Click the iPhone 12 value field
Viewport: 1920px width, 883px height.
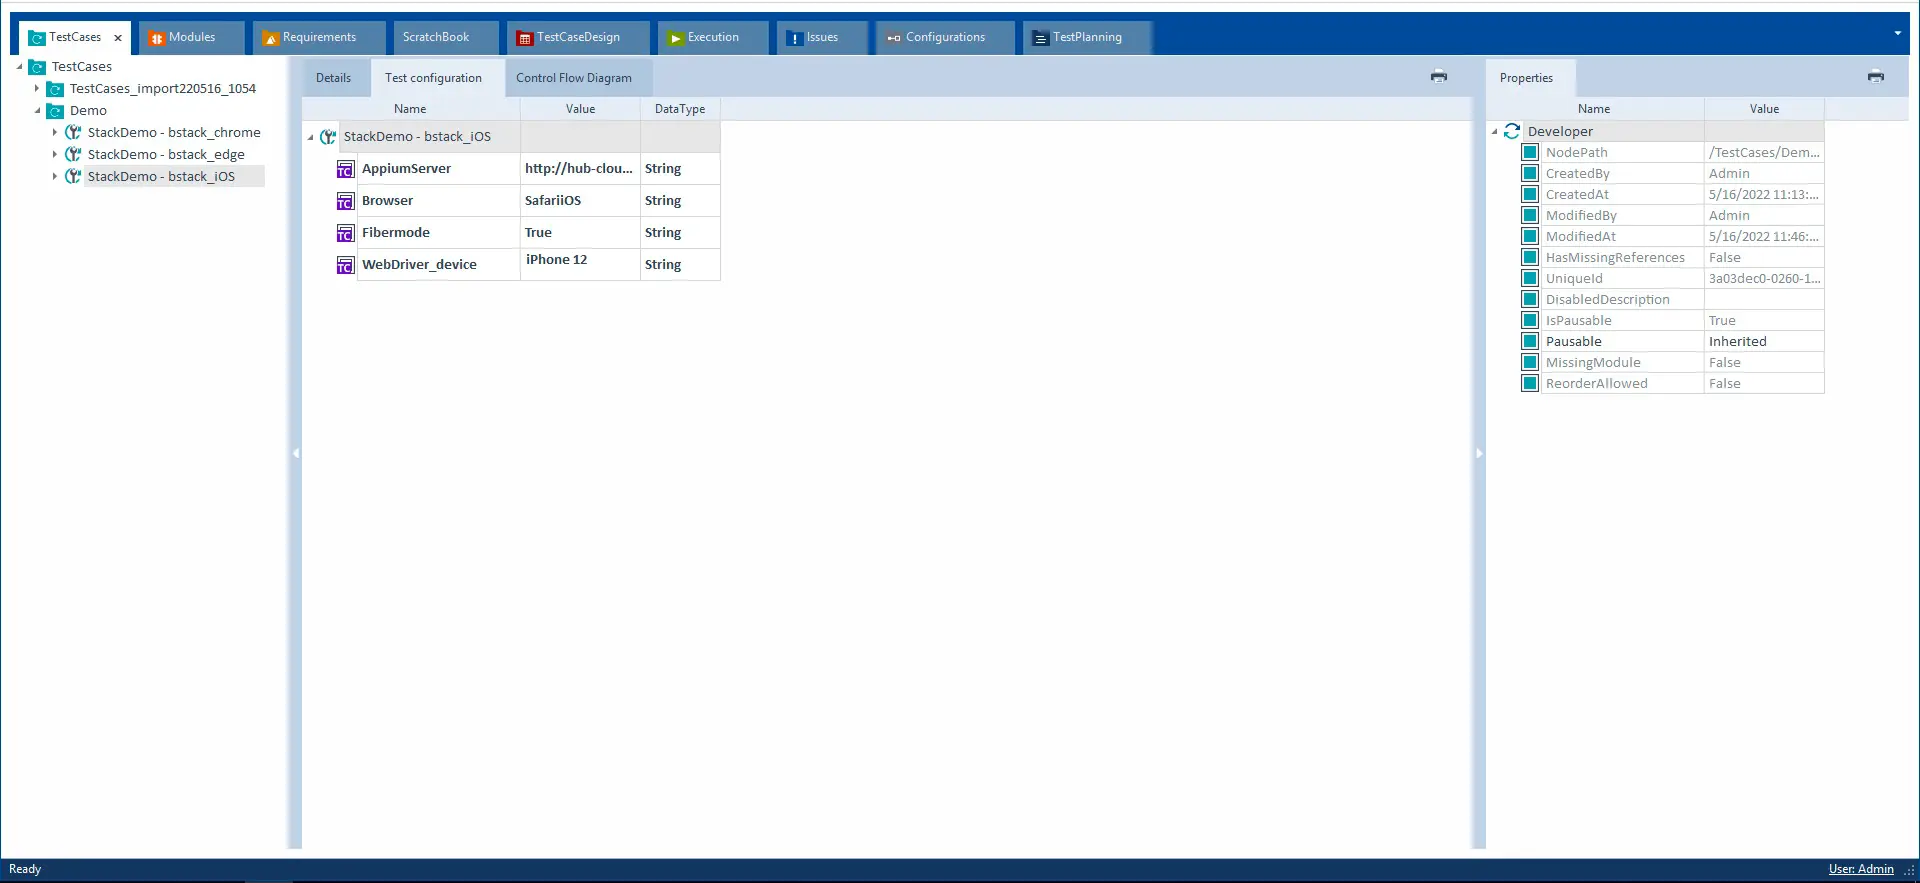[578, 260]
